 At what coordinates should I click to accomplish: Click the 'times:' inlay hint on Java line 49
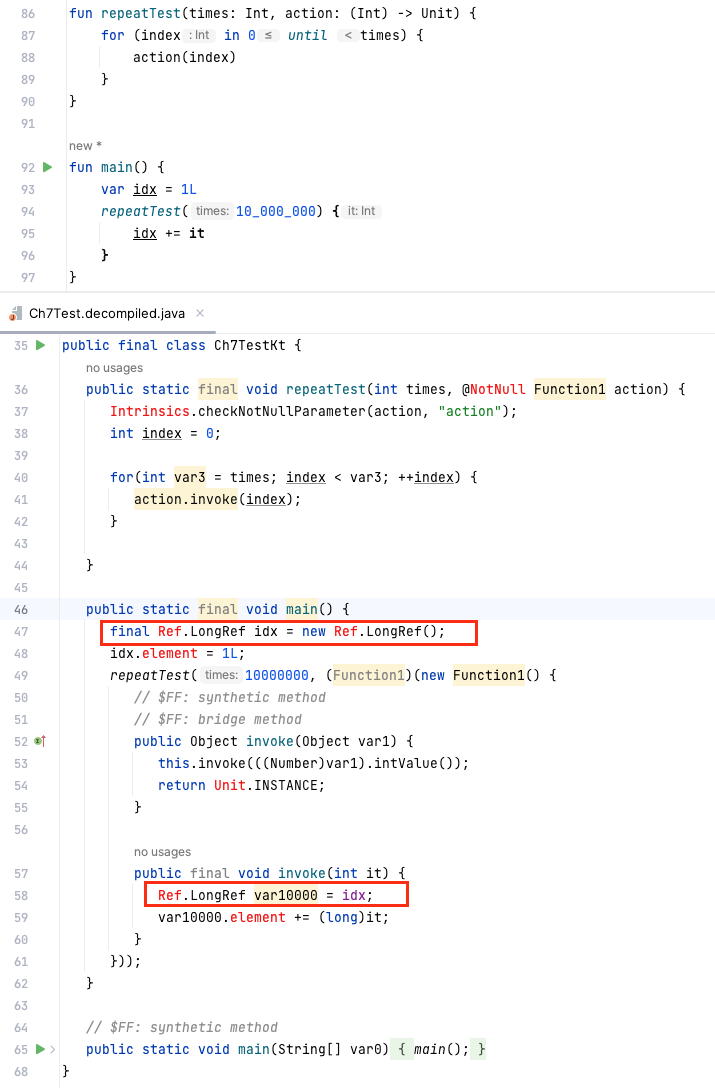(221, 675)
